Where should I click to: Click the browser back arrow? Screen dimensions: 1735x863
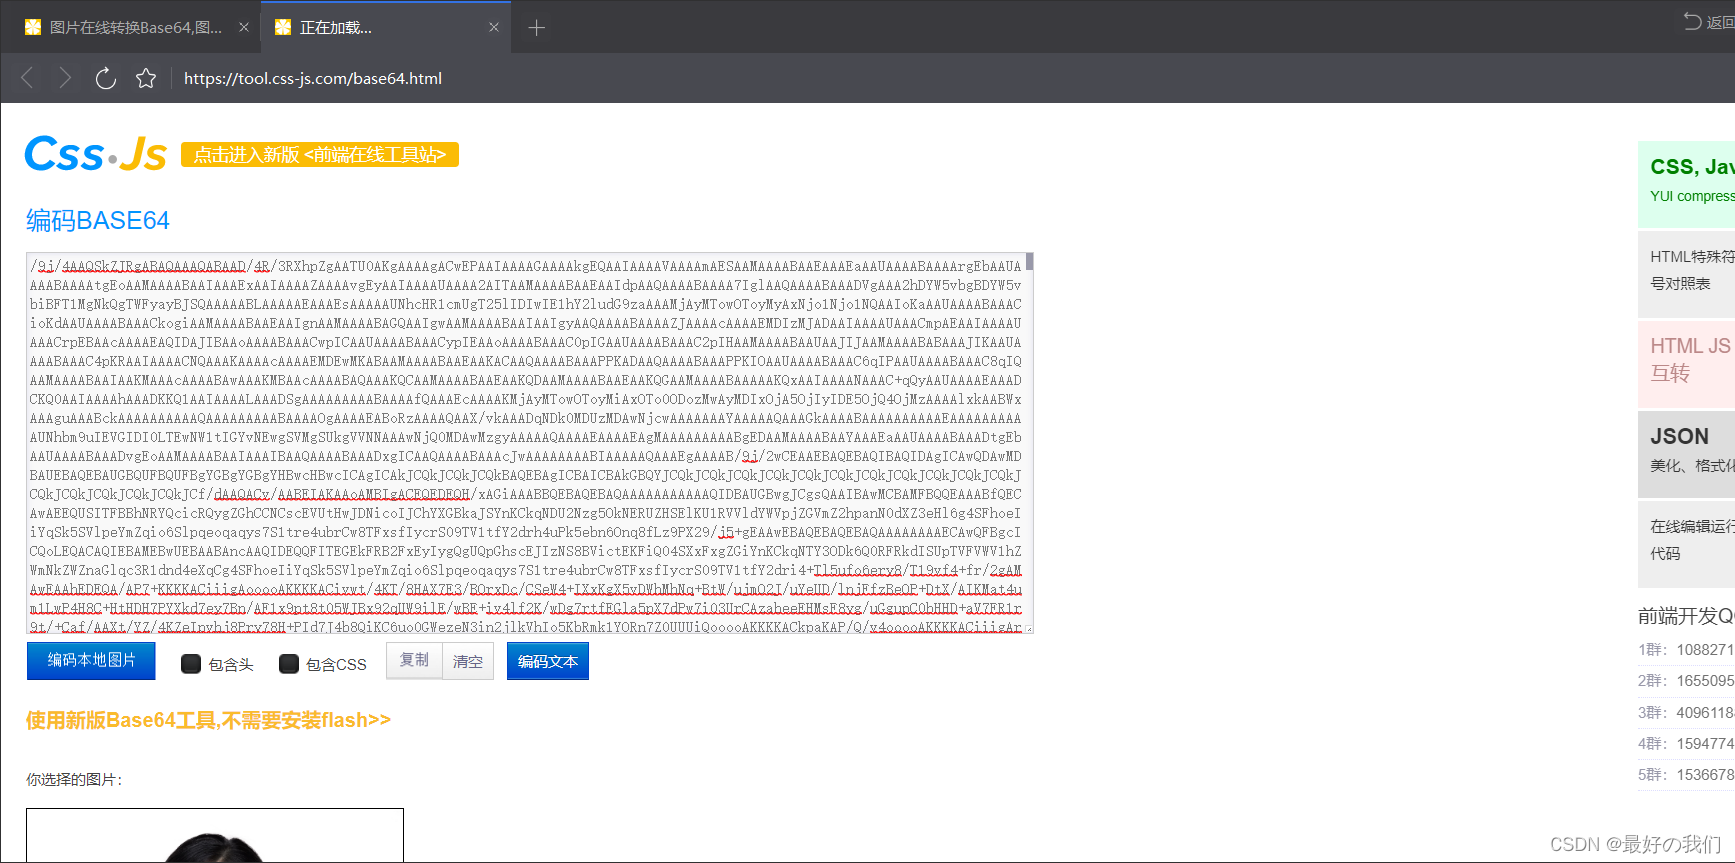[x=27, y=78]
